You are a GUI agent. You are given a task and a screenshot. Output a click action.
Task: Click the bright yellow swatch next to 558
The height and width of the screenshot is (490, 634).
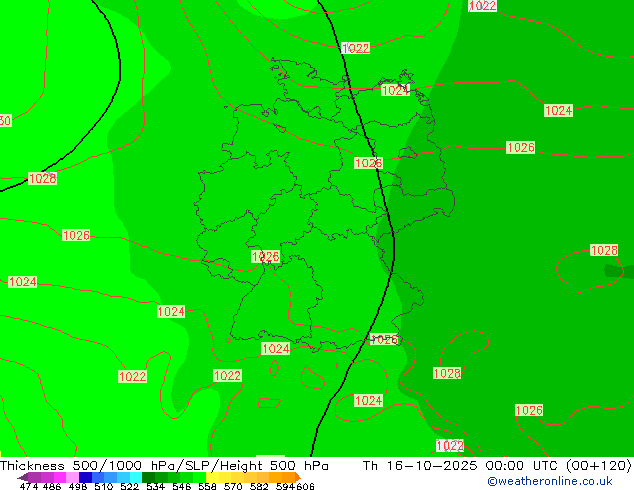[x=212, y=477]
